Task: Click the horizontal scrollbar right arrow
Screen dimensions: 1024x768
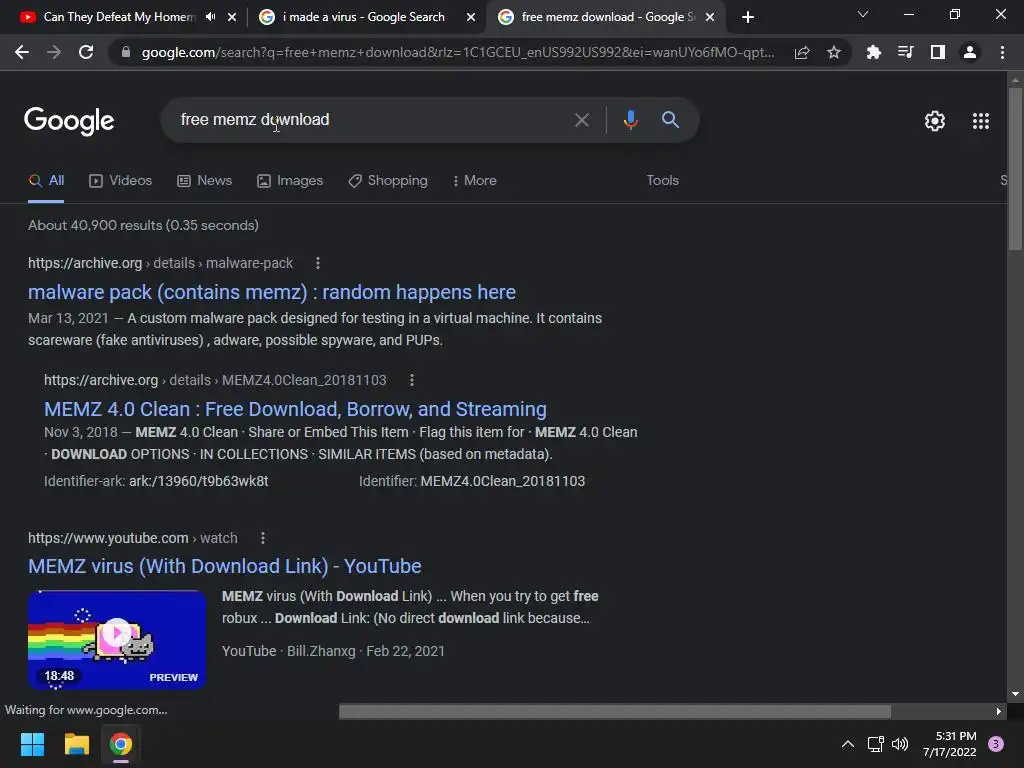Action: 999,712
